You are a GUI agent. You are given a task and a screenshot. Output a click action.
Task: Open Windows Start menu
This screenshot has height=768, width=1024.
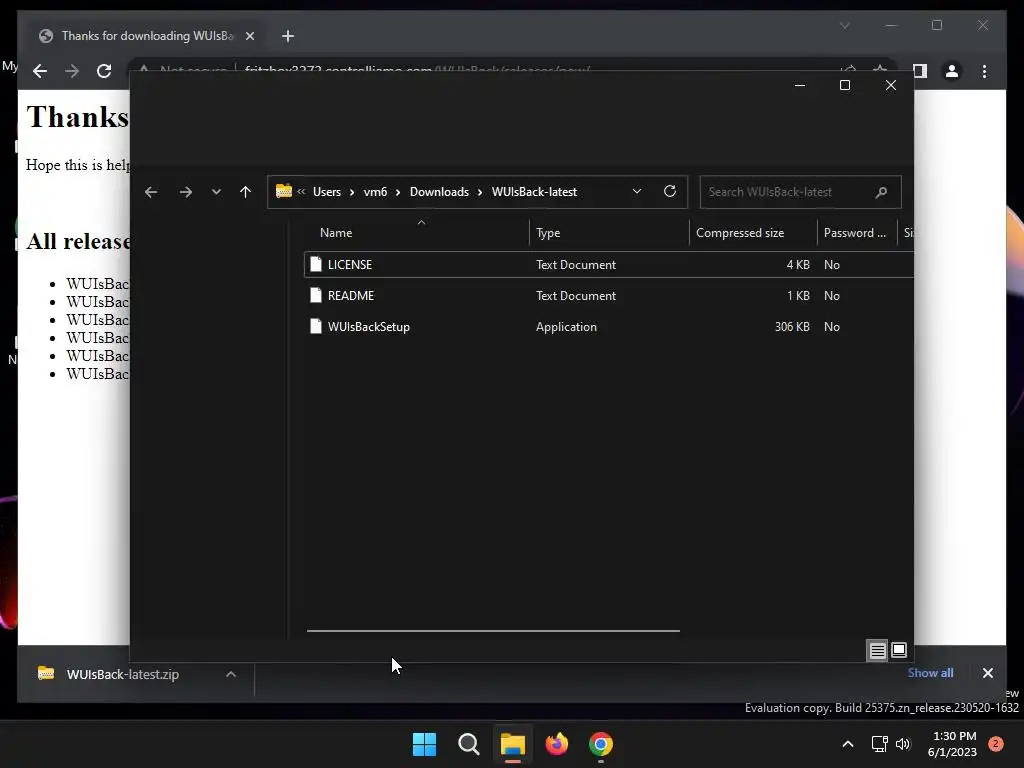424,744
